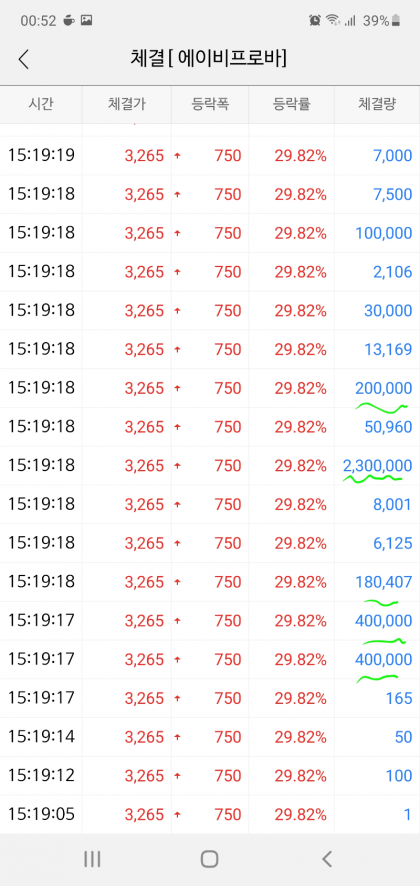Tap the 체결 [에이비프로바] title
420x886 pixels.
pyautogui.click(x=209, y=59)
